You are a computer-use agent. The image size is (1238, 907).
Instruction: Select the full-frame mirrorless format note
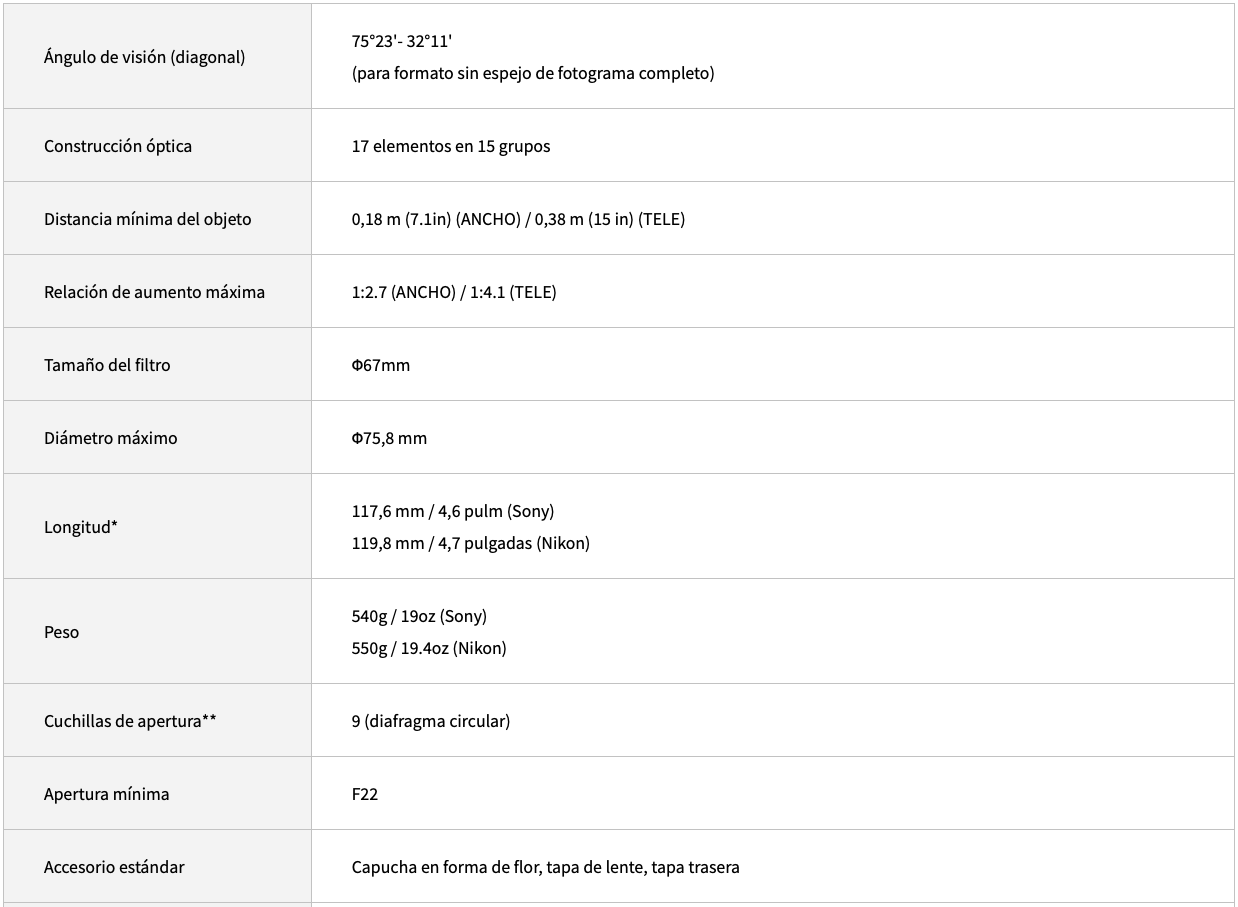pos(533,73)
